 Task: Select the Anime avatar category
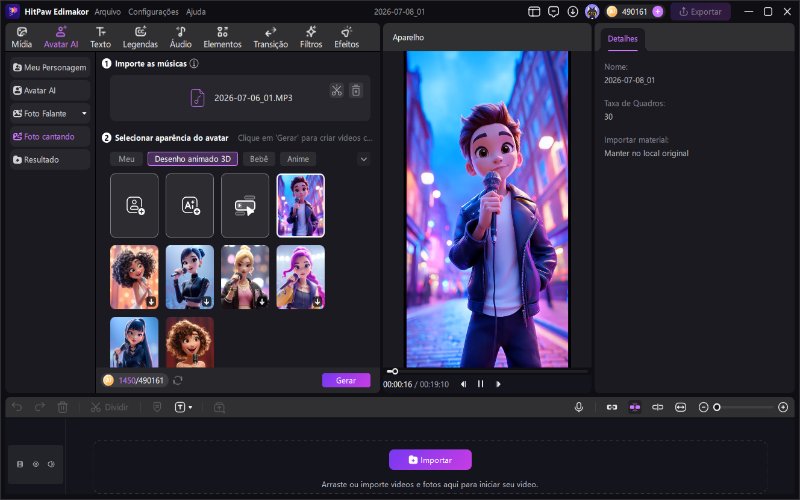[298, 159]
